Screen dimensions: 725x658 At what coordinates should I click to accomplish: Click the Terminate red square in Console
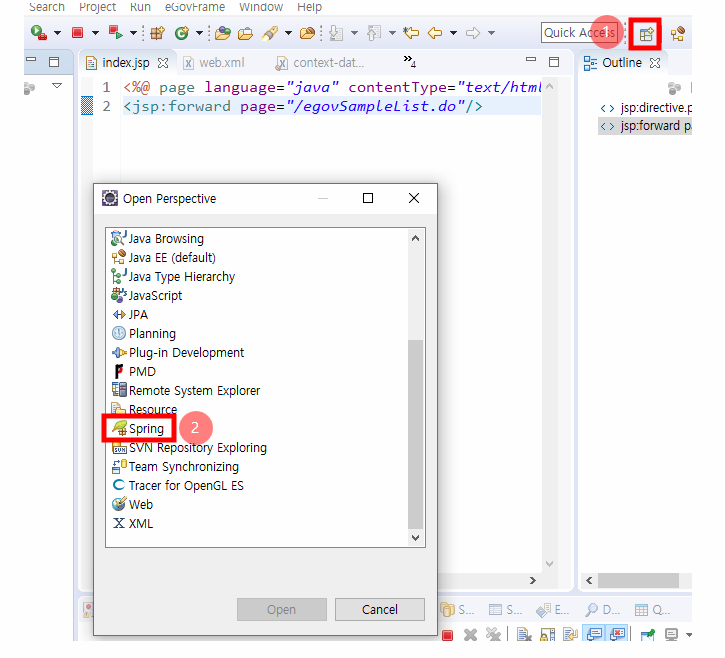tap(447, 635)
